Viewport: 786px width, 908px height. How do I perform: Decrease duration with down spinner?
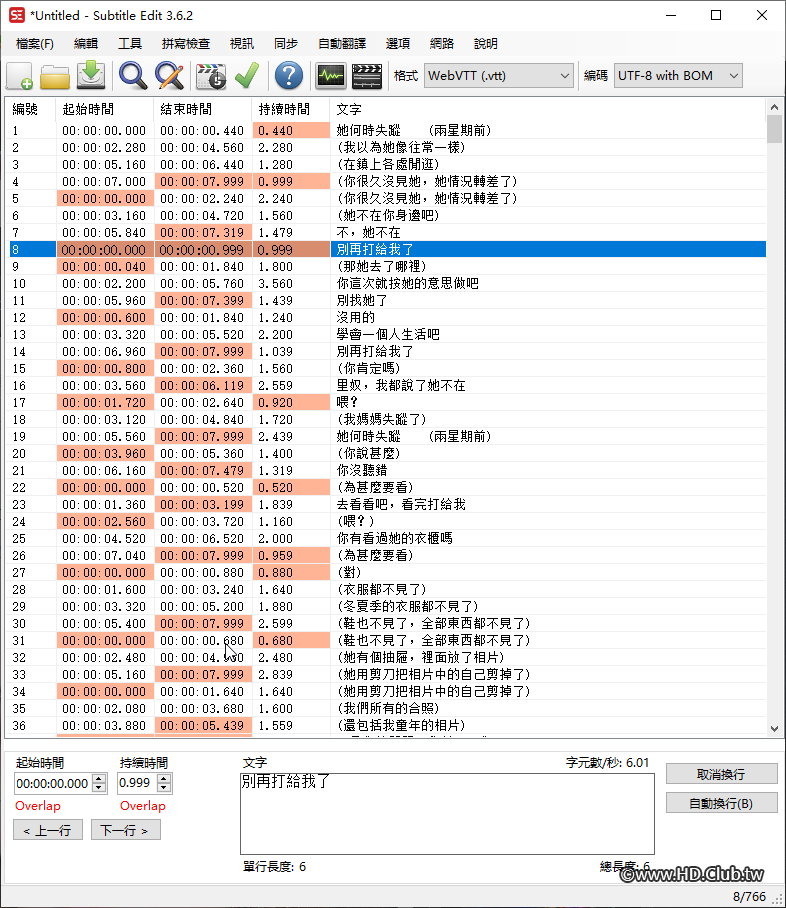(164, 788)
